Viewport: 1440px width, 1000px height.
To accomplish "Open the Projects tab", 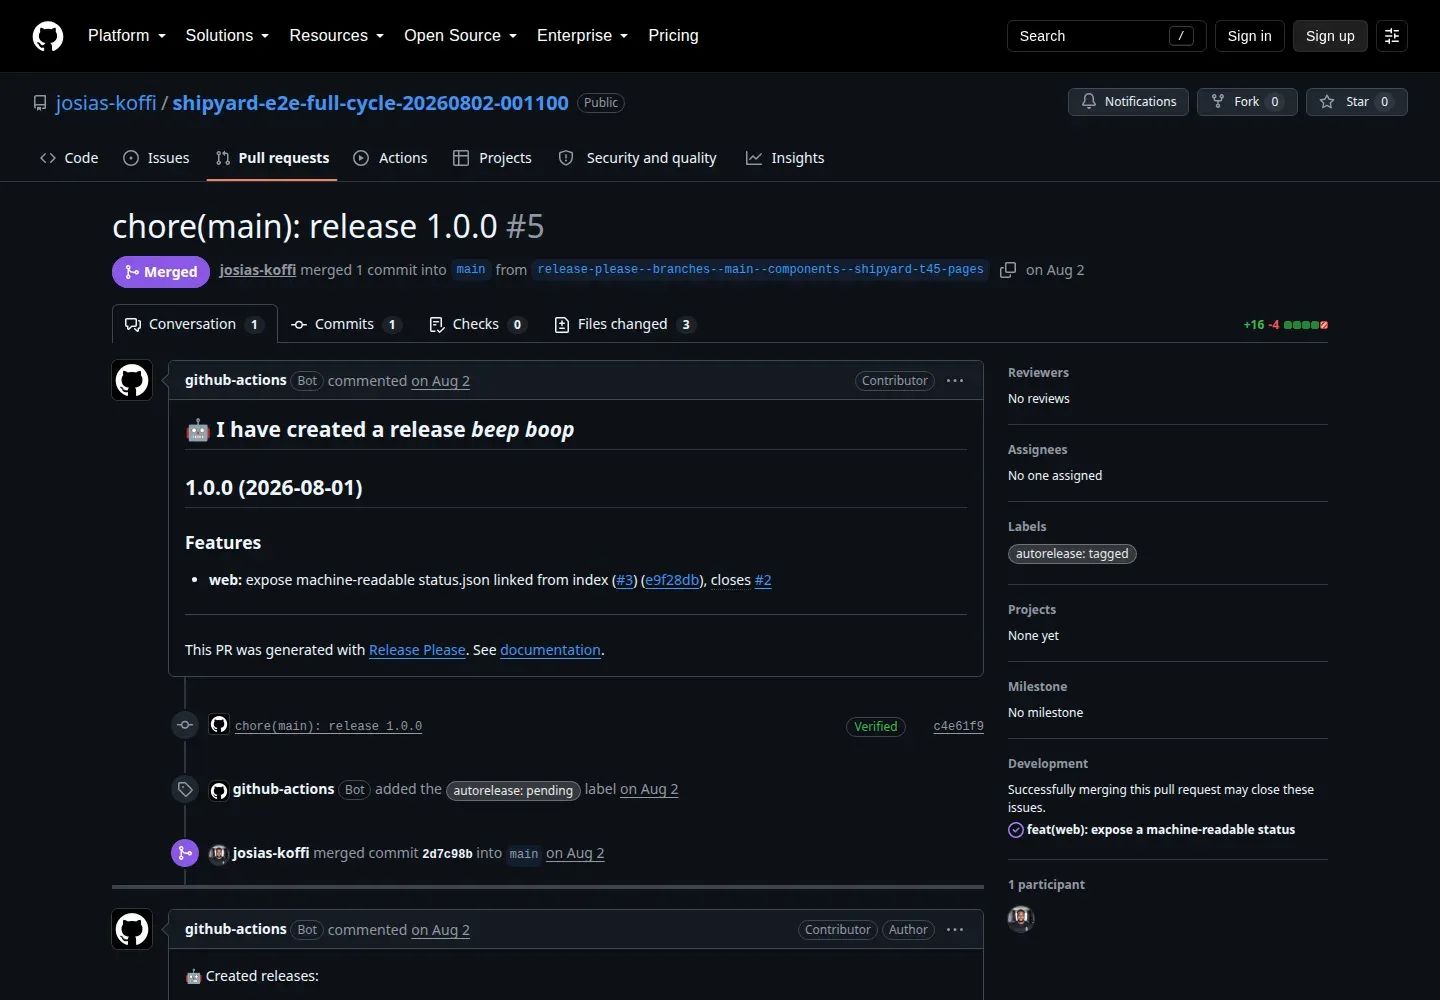I will [492, 158].
